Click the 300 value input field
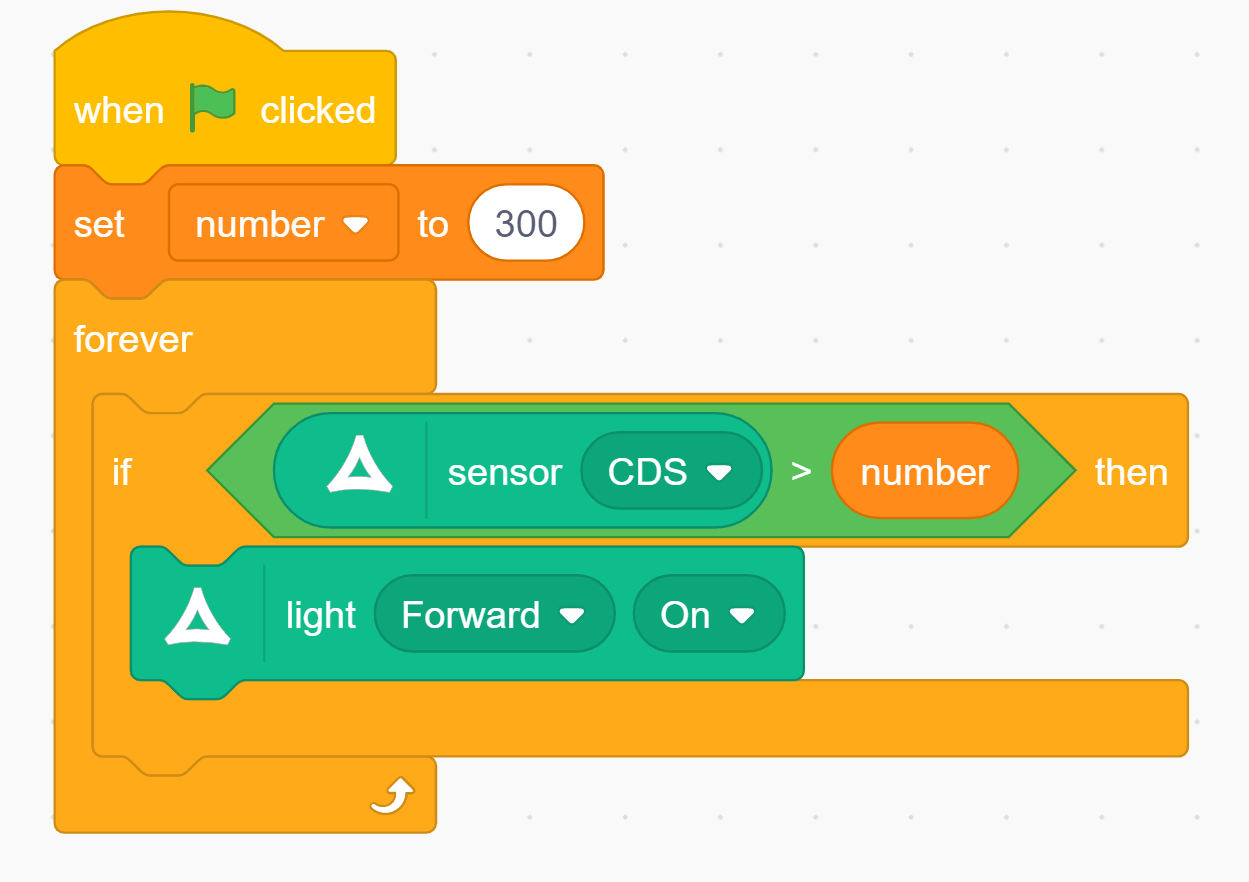1249x882 pixels. [526, 224]
